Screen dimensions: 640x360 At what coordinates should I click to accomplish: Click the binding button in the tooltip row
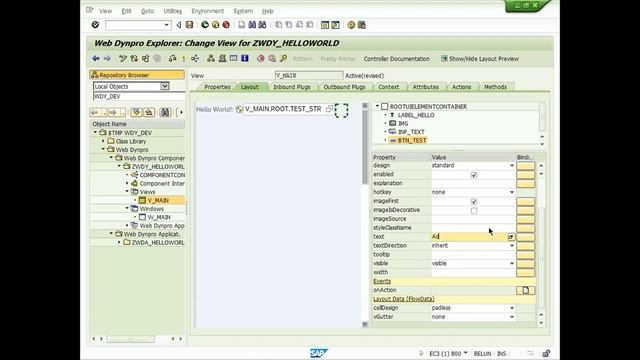[x=525, y=255]
